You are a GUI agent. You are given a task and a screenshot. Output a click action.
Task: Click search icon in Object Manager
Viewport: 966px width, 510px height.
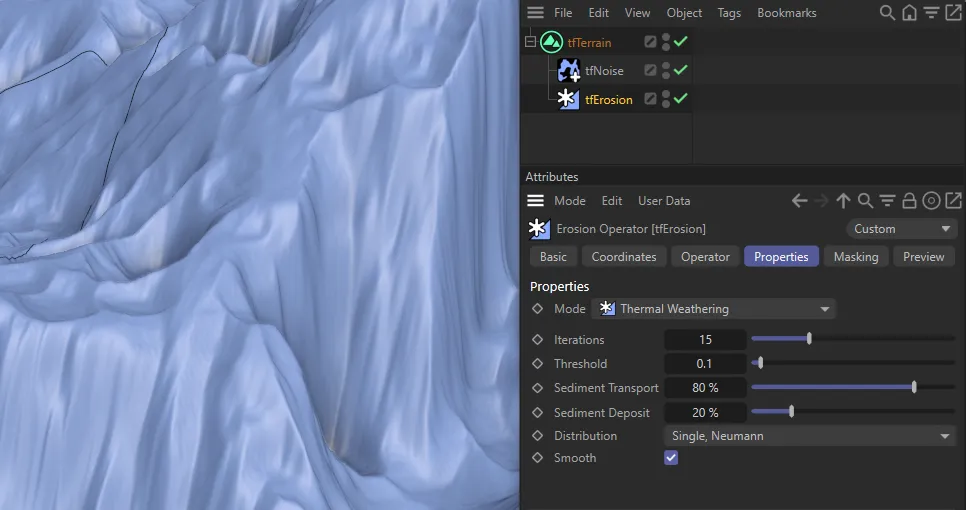[887, 12]
